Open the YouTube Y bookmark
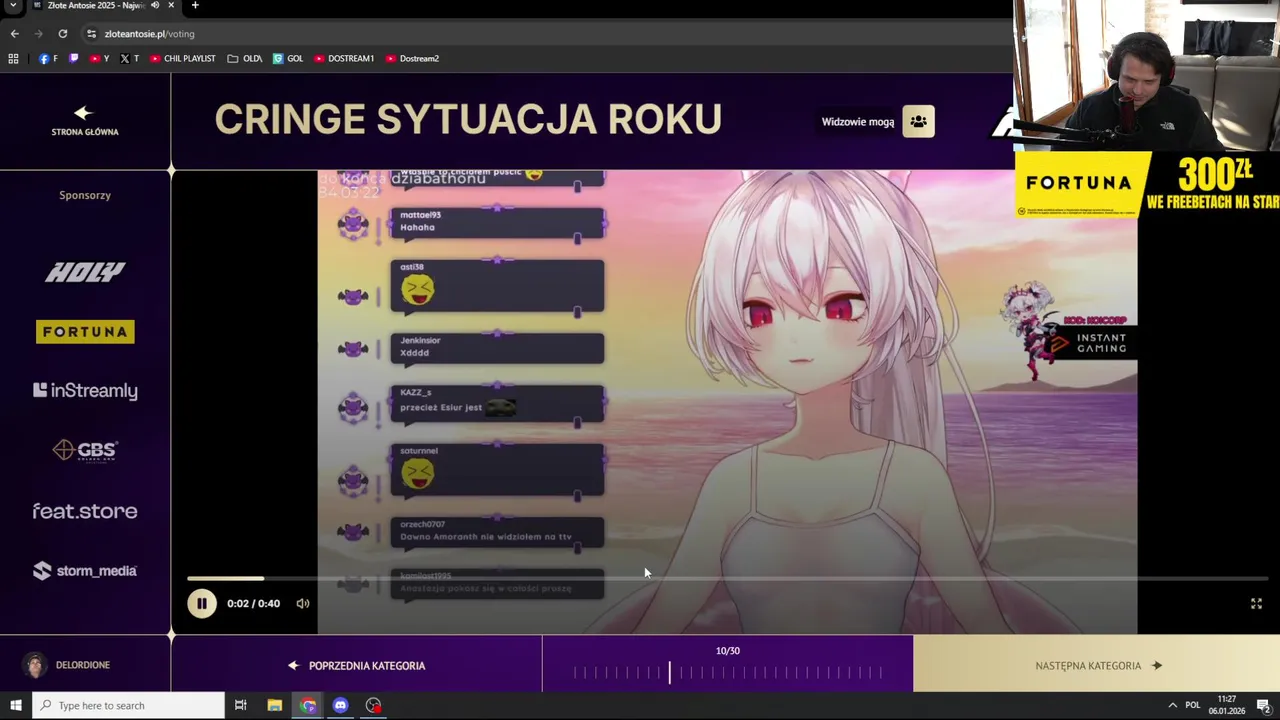The image size is (1280, 720). click(99, 59)
